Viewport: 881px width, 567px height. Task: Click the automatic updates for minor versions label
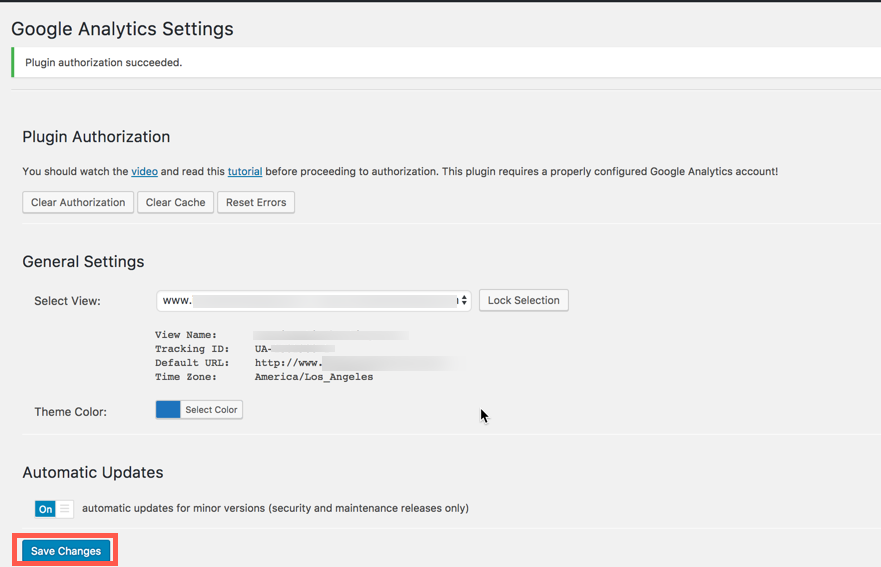click(275, 508)
